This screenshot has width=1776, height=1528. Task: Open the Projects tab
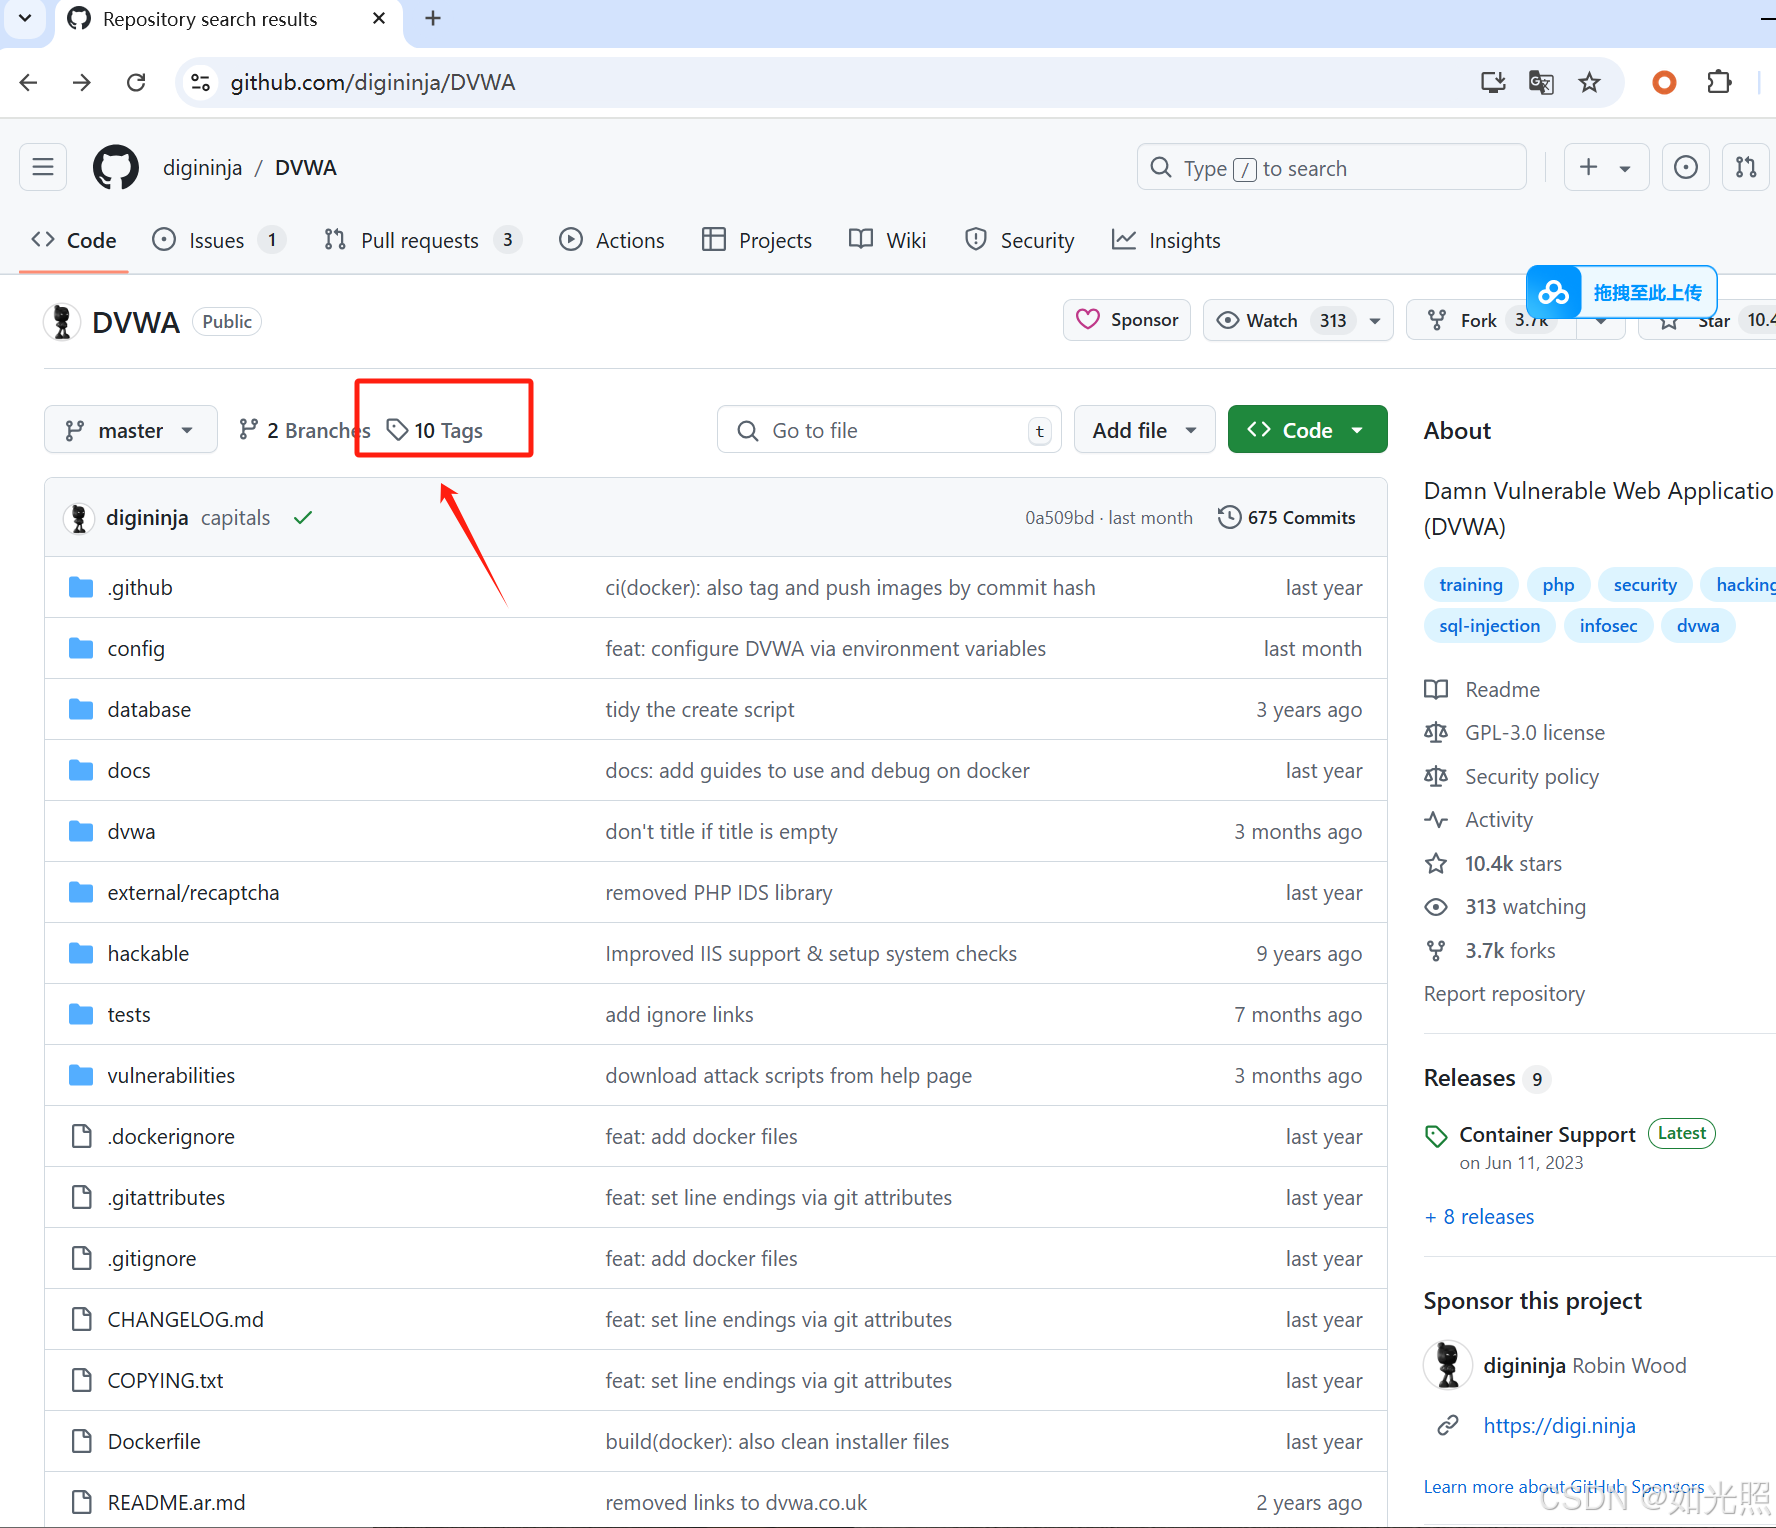(x=757, y=241)
